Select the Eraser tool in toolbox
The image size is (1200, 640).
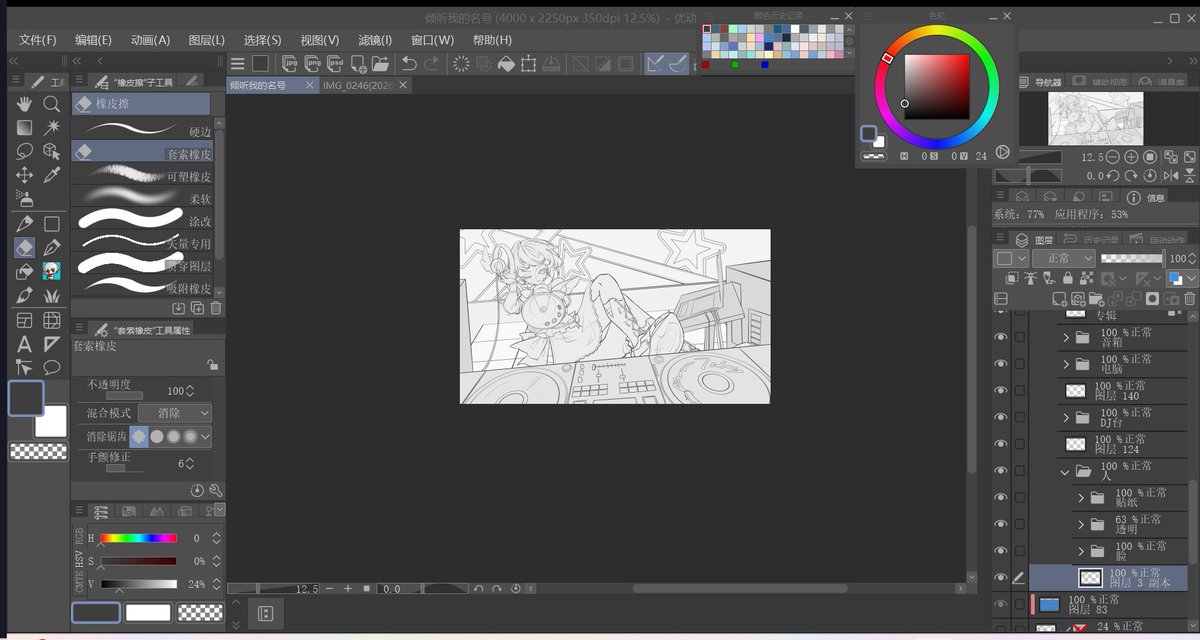pos(24,247)
